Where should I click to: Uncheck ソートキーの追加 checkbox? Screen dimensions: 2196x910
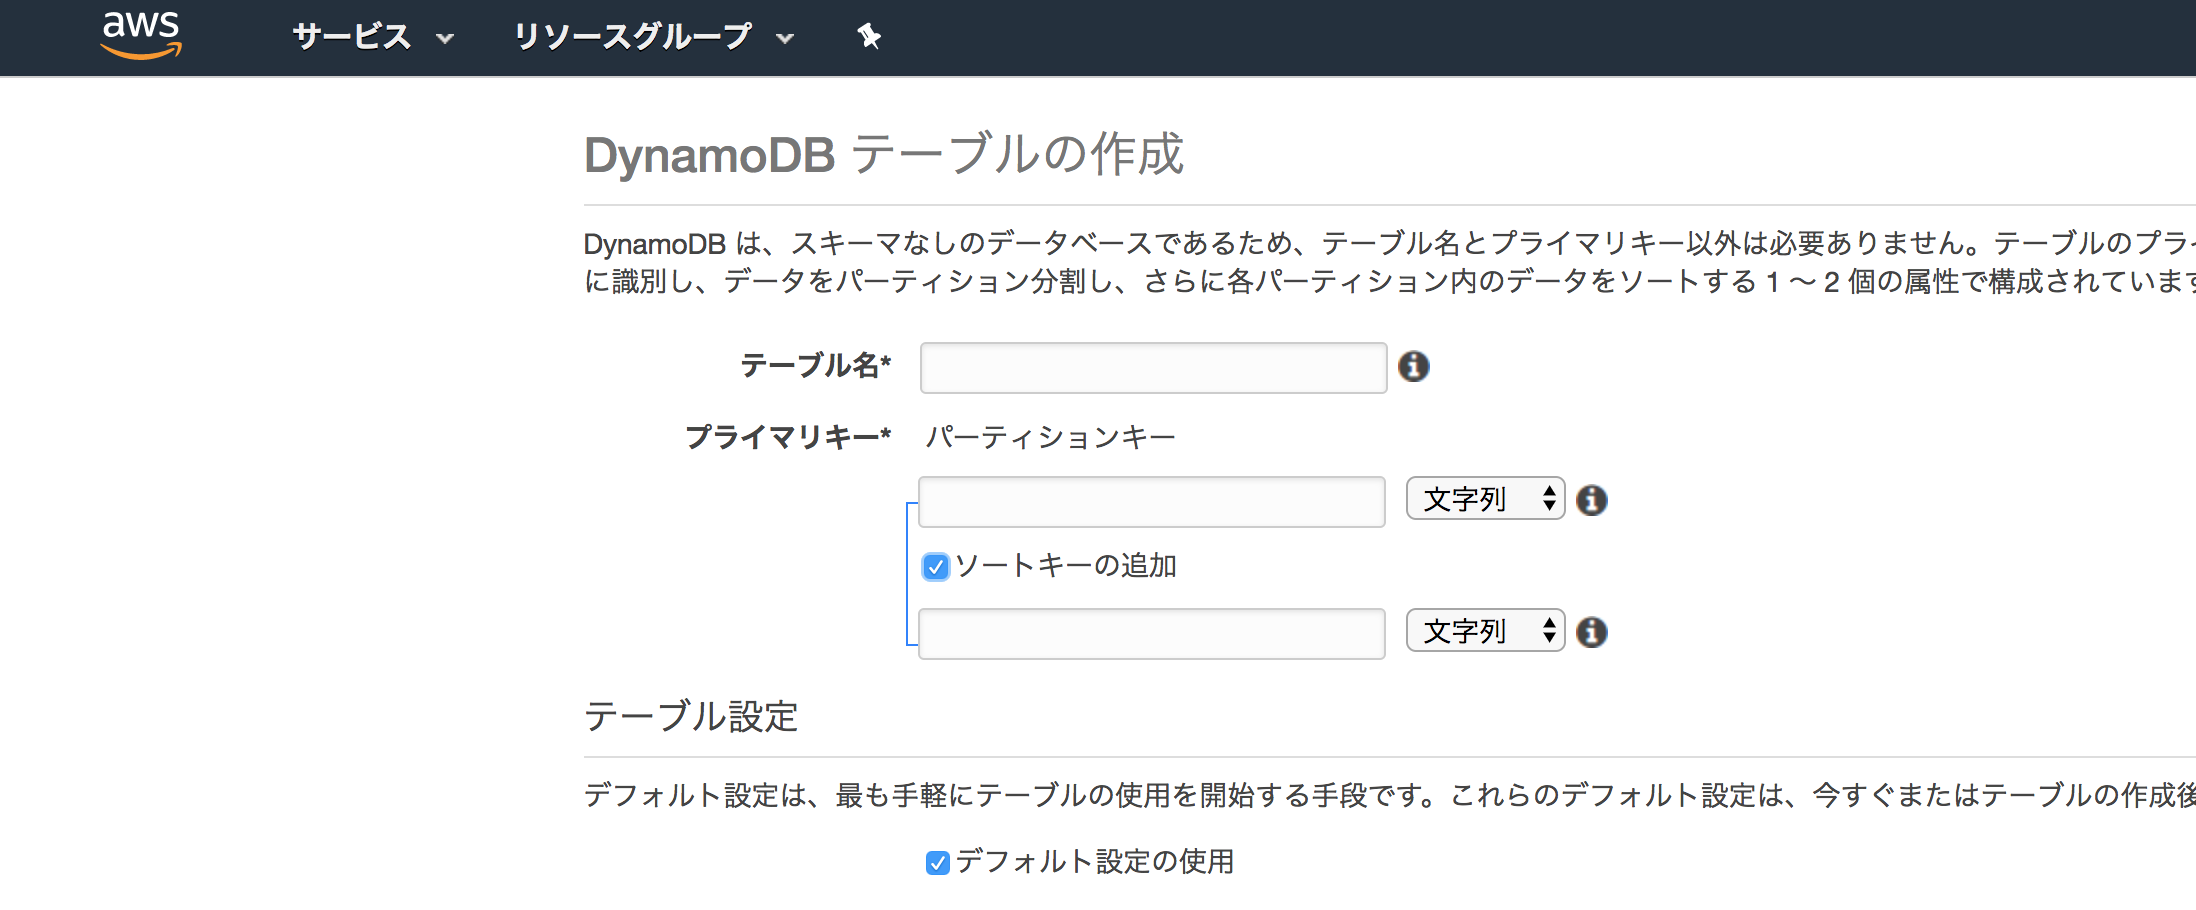pos(935,567)
